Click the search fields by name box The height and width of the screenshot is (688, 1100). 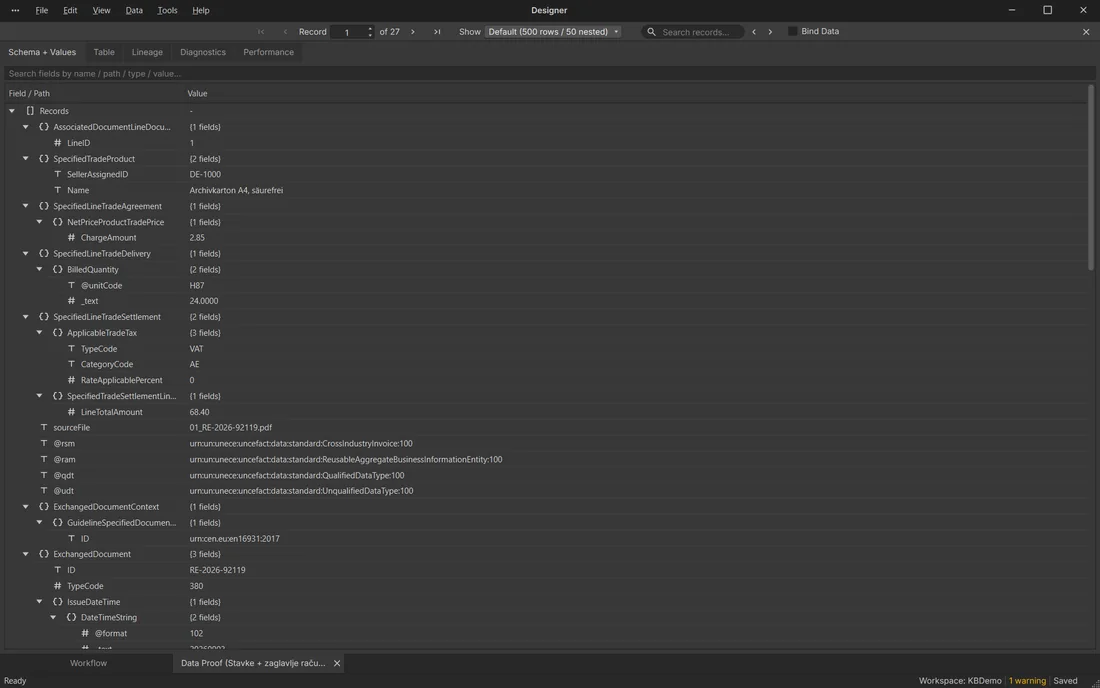[x=549, y=74]
